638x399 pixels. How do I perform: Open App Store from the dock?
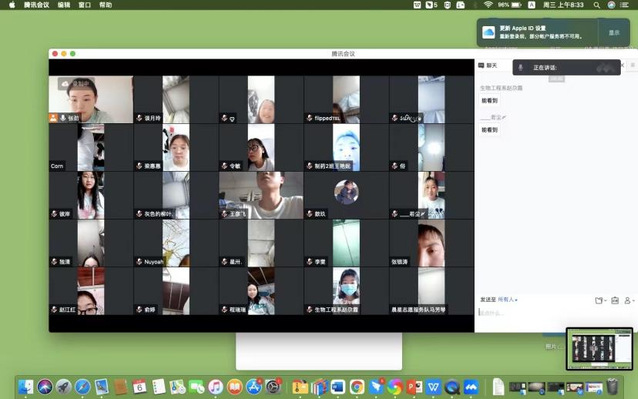tap(254, 387)
